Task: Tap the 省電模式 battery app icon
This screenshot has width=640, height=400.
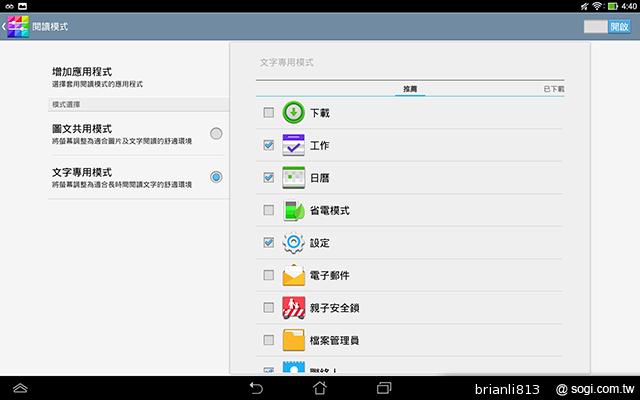Action: click(x=293, y=210)
